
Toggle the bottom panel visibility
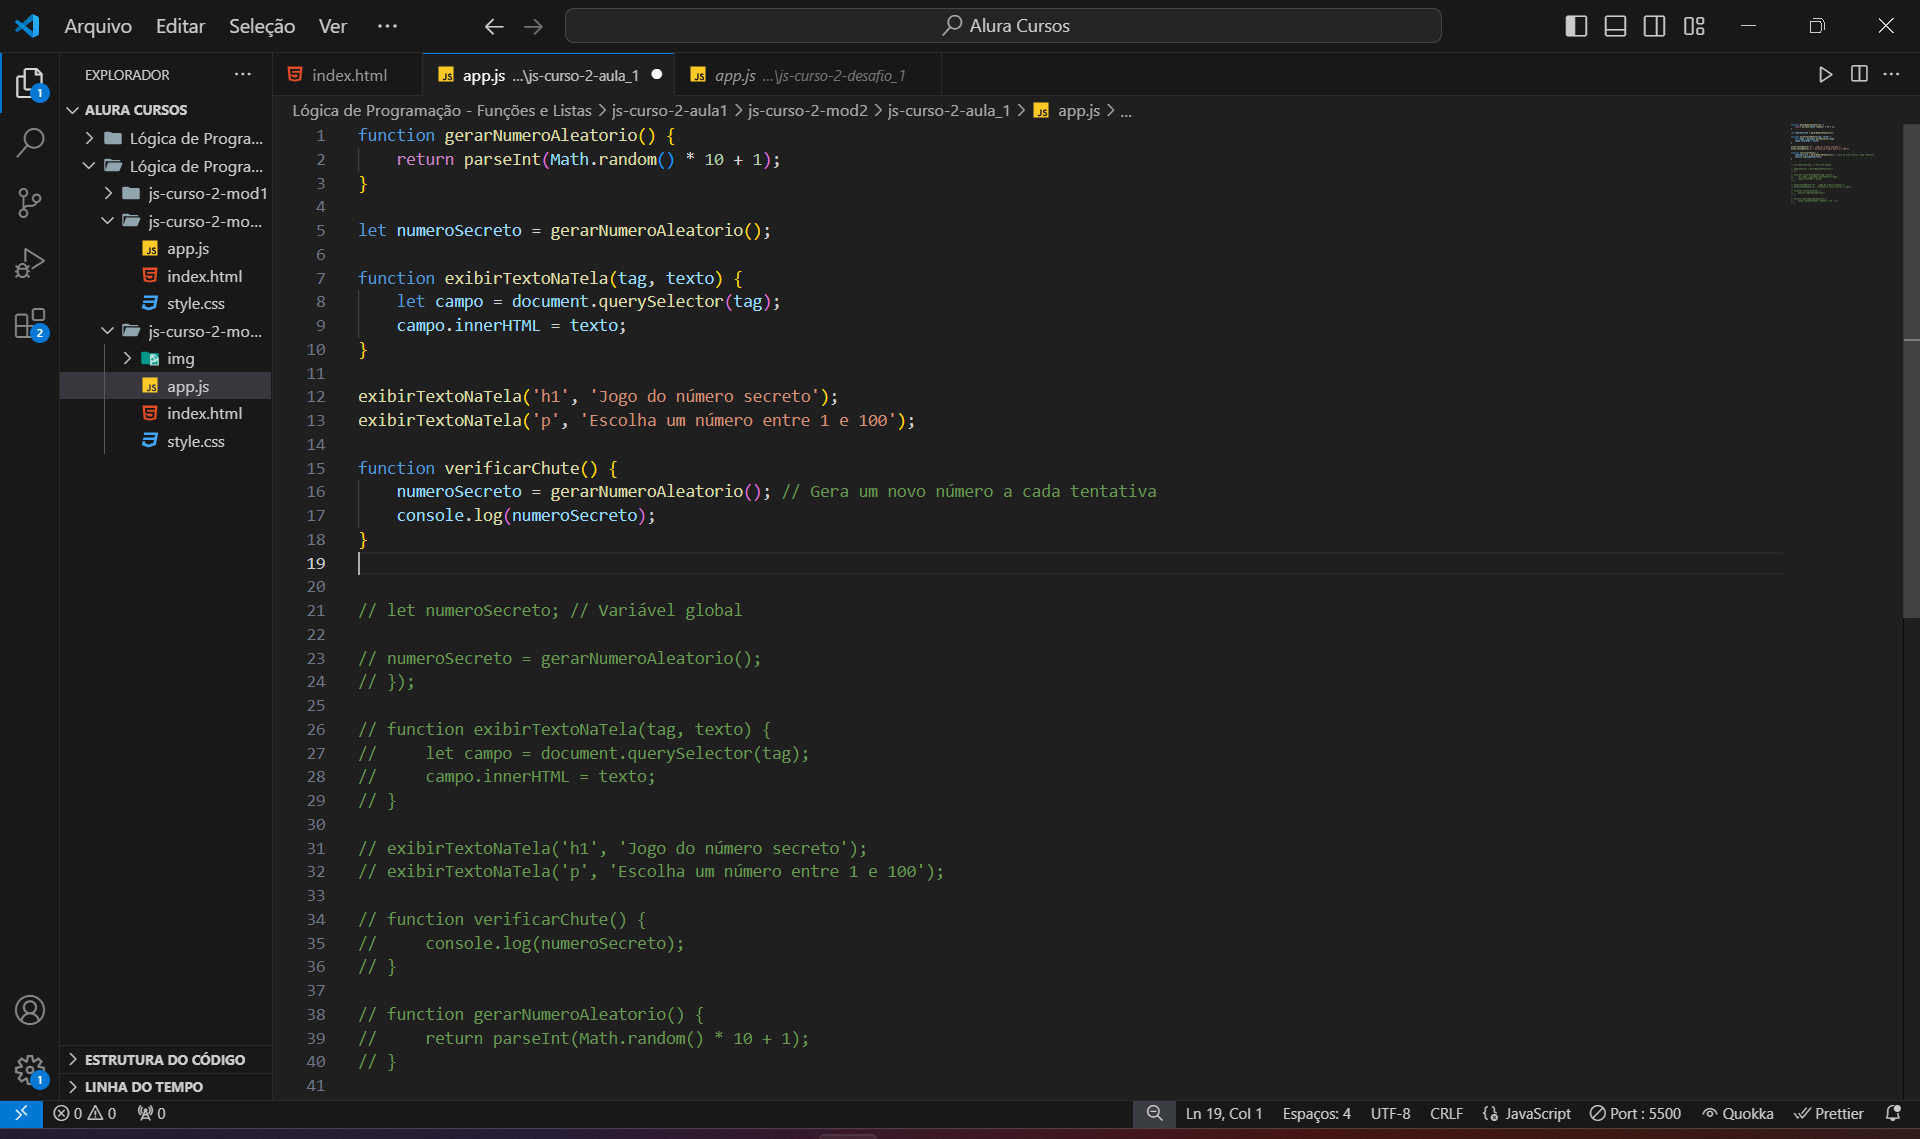[x=1615, y=26]
